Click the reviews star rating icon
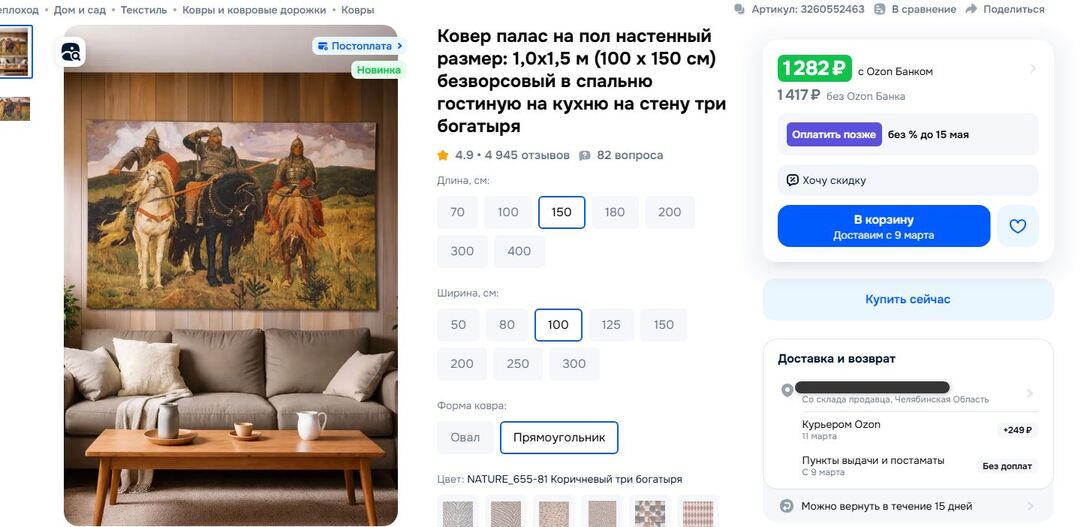This screenshot has width=1090, height=527. tap(443, 155)
